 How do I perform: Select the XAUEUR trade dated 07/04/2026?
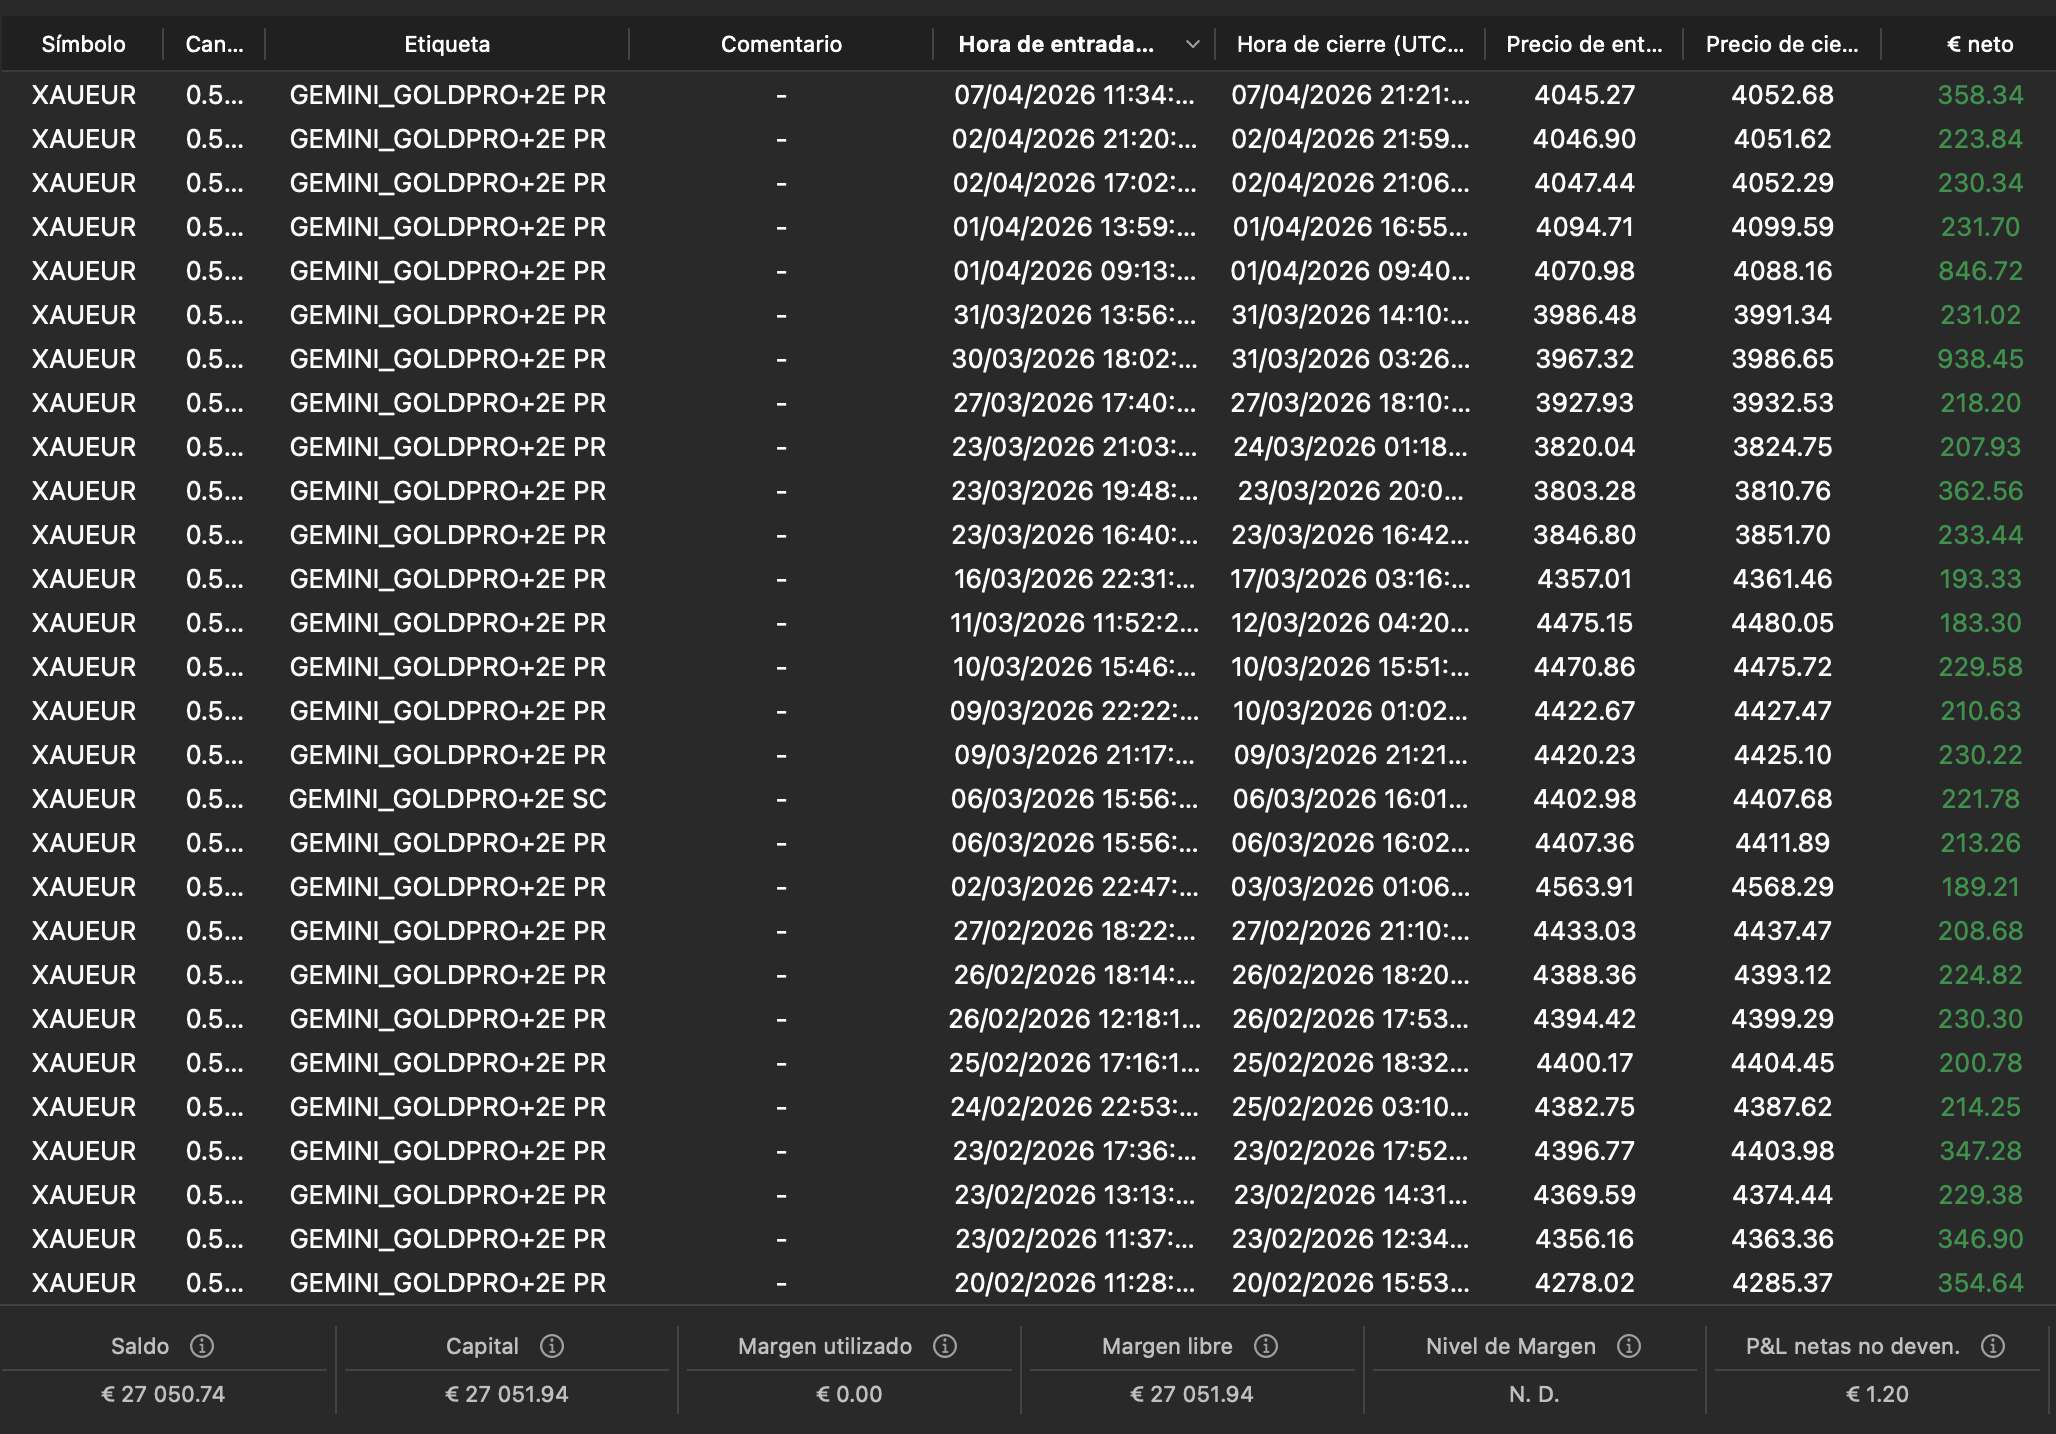[1000, 95]
